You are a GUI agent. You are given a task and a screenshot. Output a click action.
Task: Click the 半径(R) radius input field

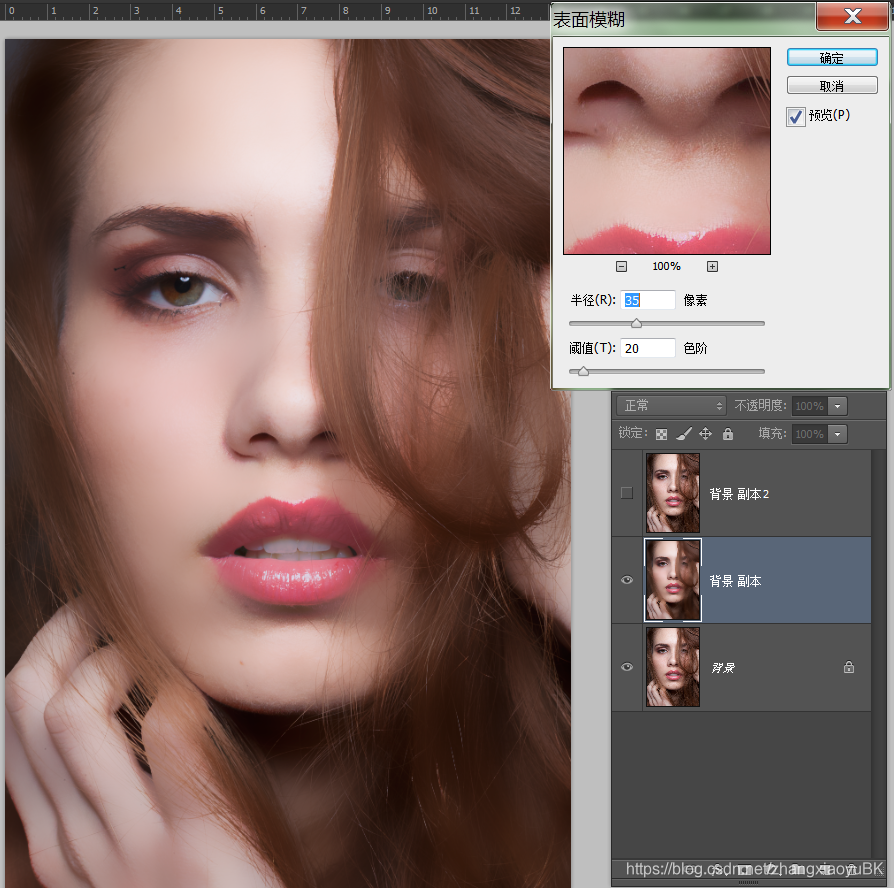648,300
